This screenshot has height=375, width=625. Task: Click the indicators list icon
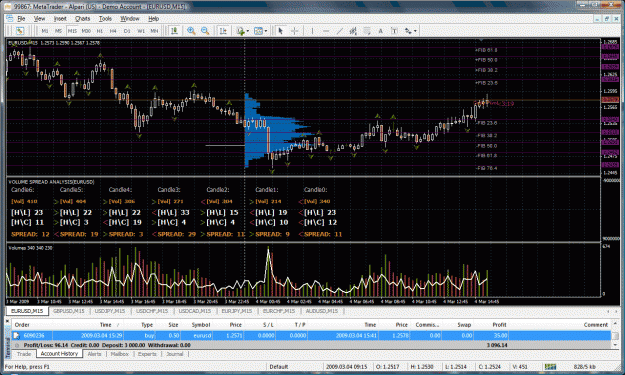[240, 31]
